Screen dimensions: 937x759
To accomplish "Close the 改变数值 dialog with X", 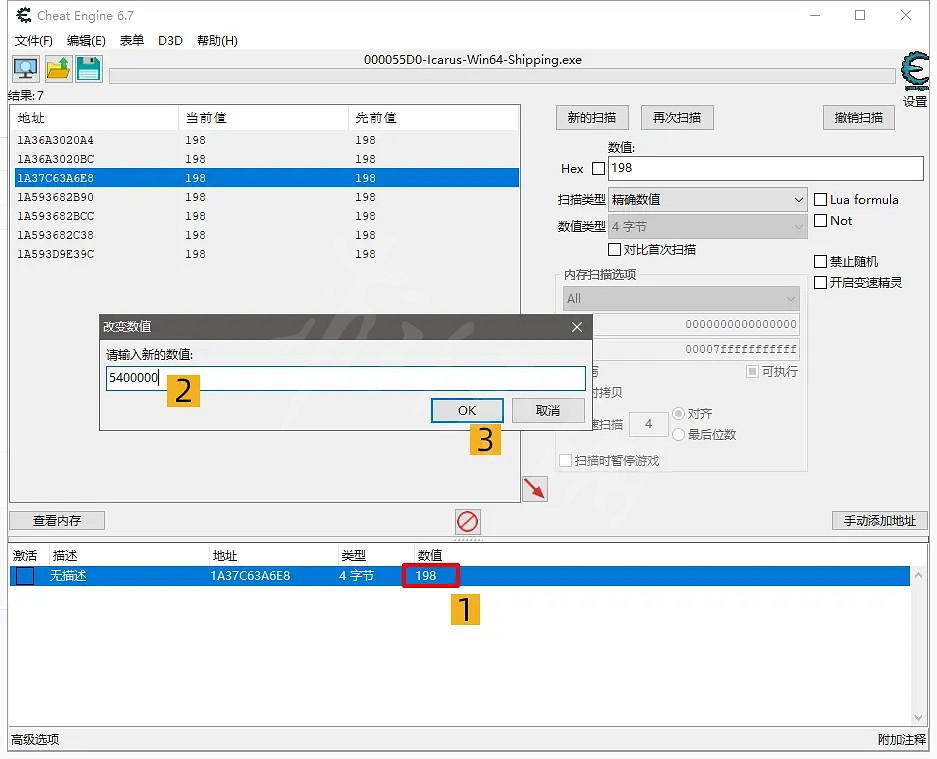I will click(576, 327).
